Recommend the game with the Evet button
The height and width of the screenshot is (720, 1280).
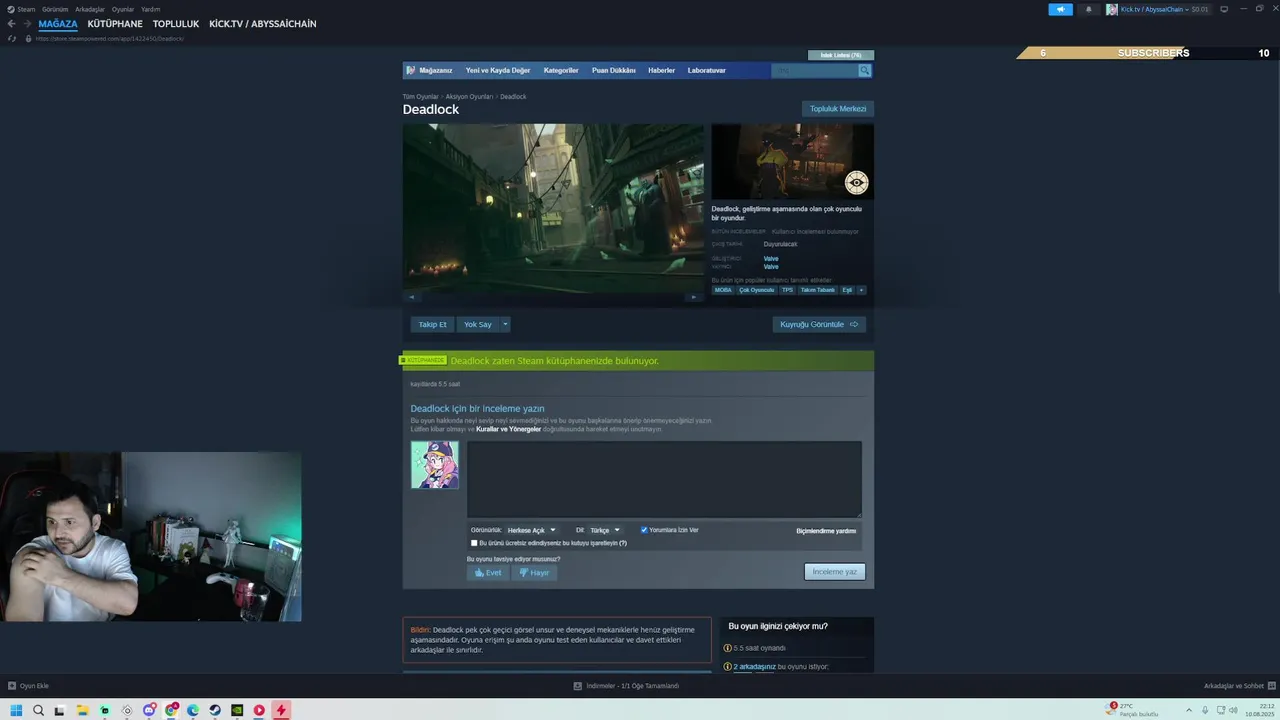click(488, 573)
